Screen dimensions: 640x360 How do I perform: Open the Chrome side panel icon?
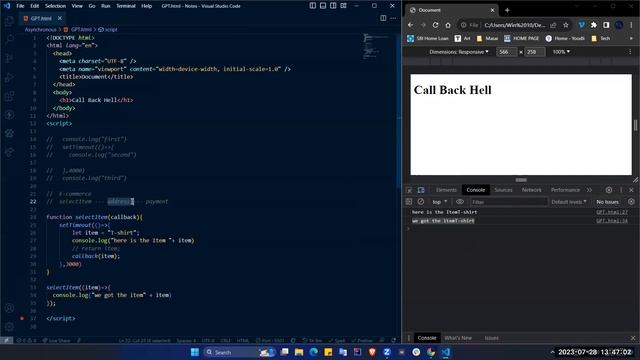[x=606, y=25]
